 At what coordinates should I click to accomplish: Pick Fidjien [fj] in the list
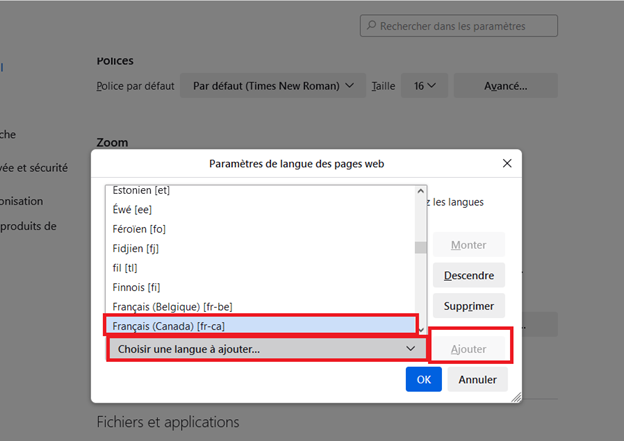[x=137, y=248]
